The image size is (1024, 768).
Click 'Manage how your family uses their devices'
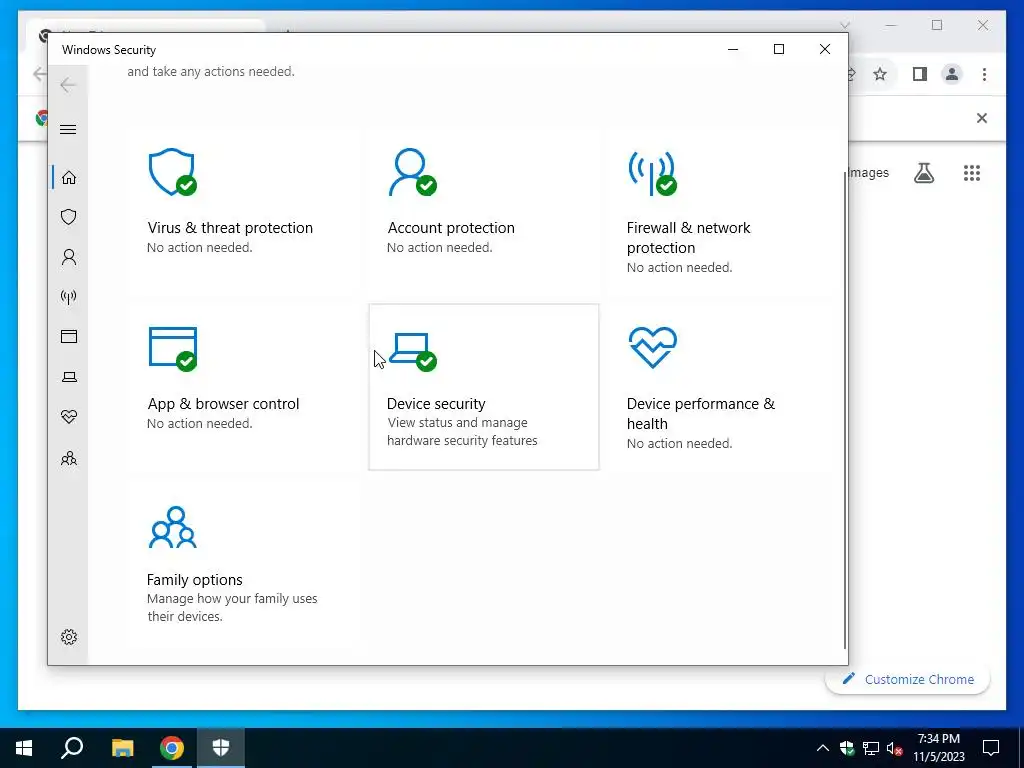(232, 607)
